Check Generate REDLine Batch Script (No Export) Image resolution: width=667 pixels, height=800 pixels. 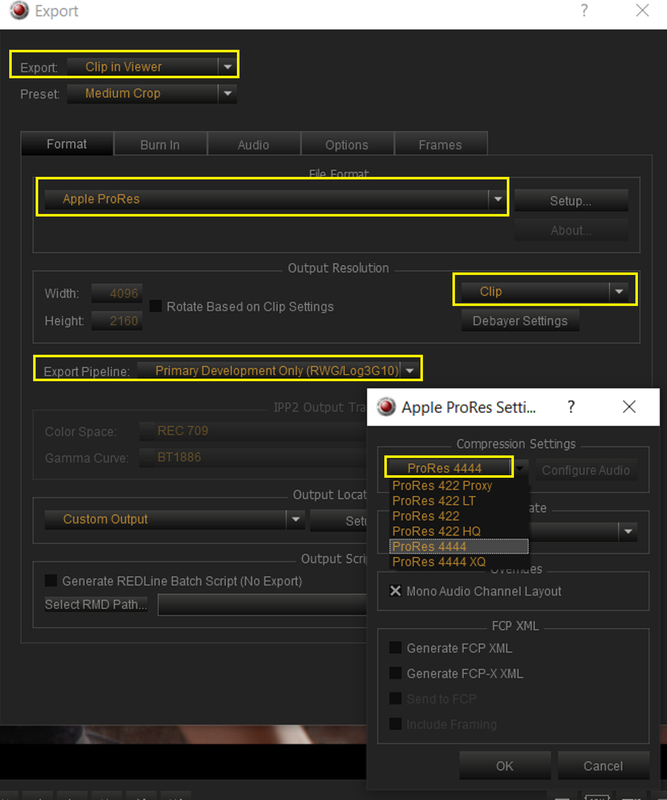[51, 581]
